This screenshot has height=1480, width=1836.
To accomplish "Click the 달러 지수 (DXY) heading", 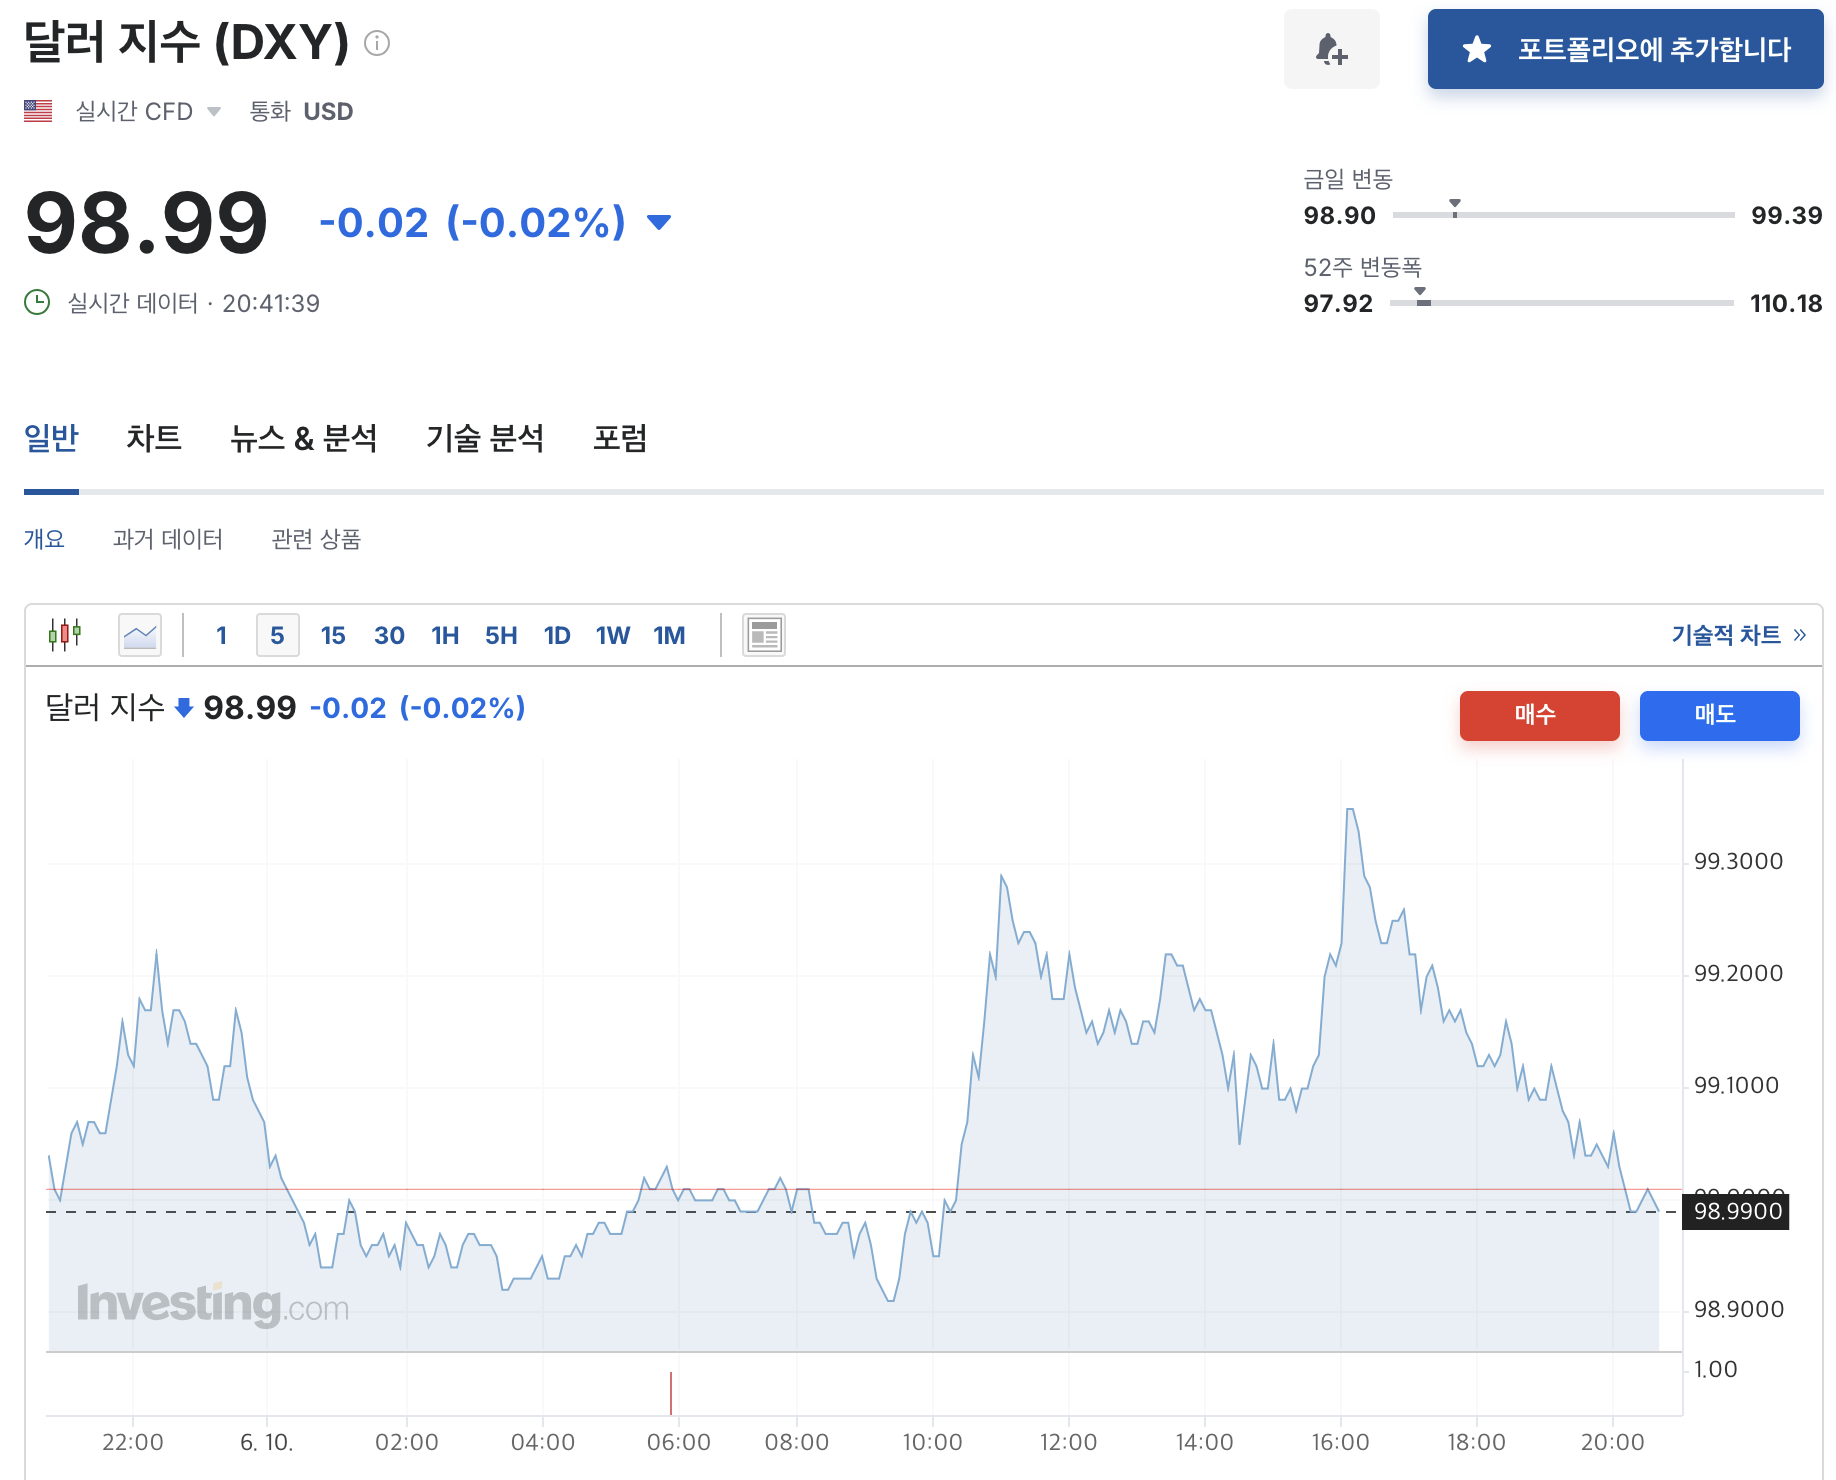I will (x=186, y=42).
